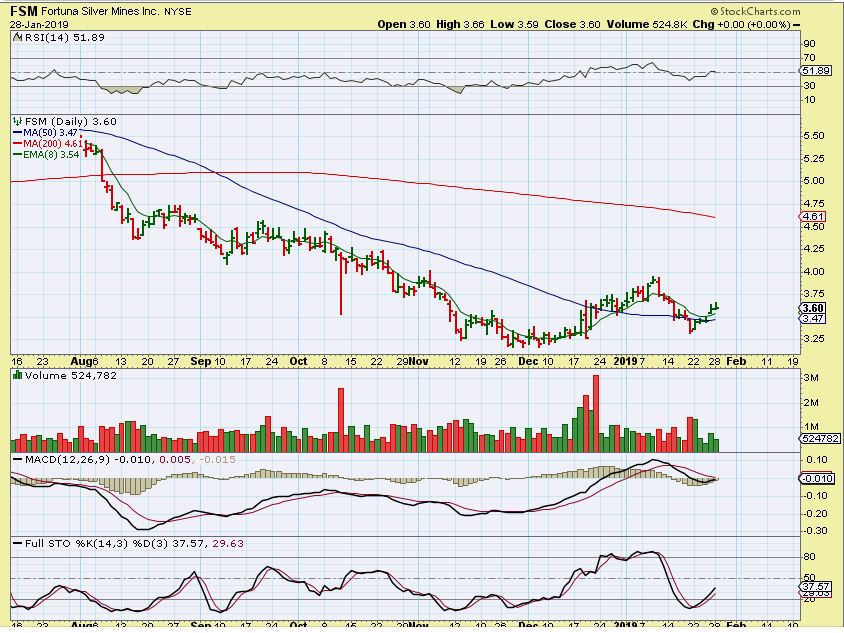This screenshot has width=844, height=633.
Task: Click the 4.00 price axis label
Action: tap(813, 271)
